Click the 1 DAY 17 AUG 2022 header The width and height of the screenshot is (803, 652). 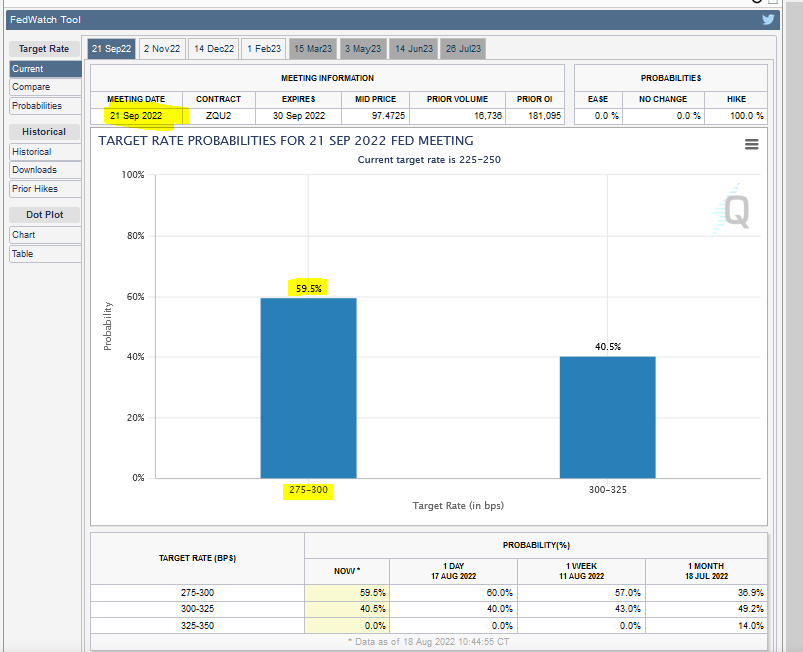453,571
